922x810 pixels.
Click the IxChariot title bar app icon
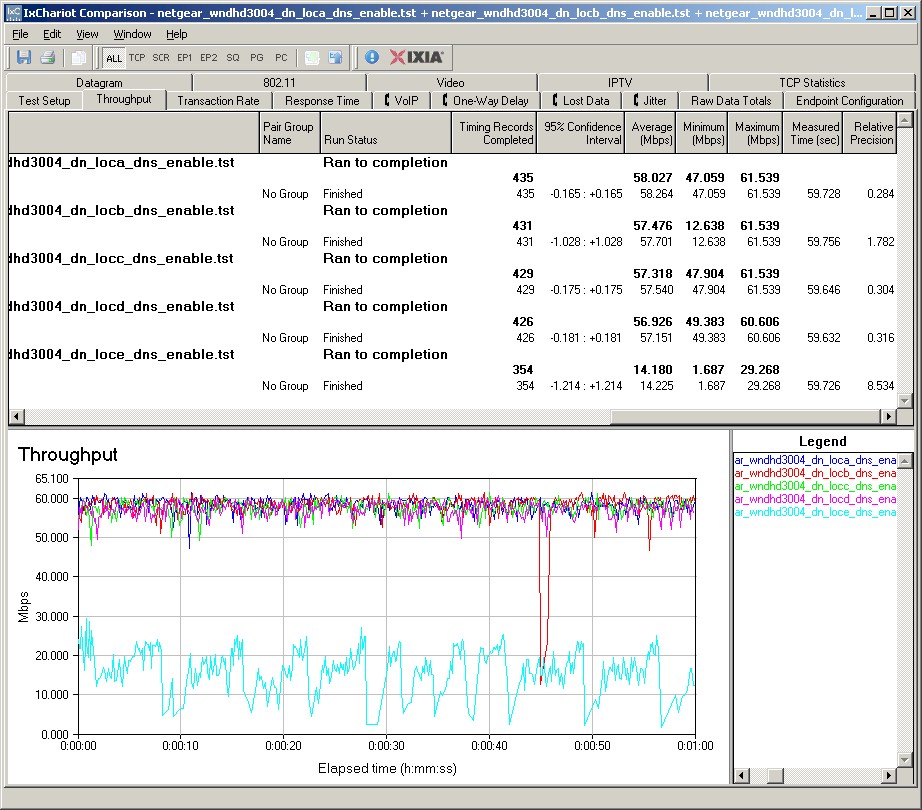click(13, 12)
